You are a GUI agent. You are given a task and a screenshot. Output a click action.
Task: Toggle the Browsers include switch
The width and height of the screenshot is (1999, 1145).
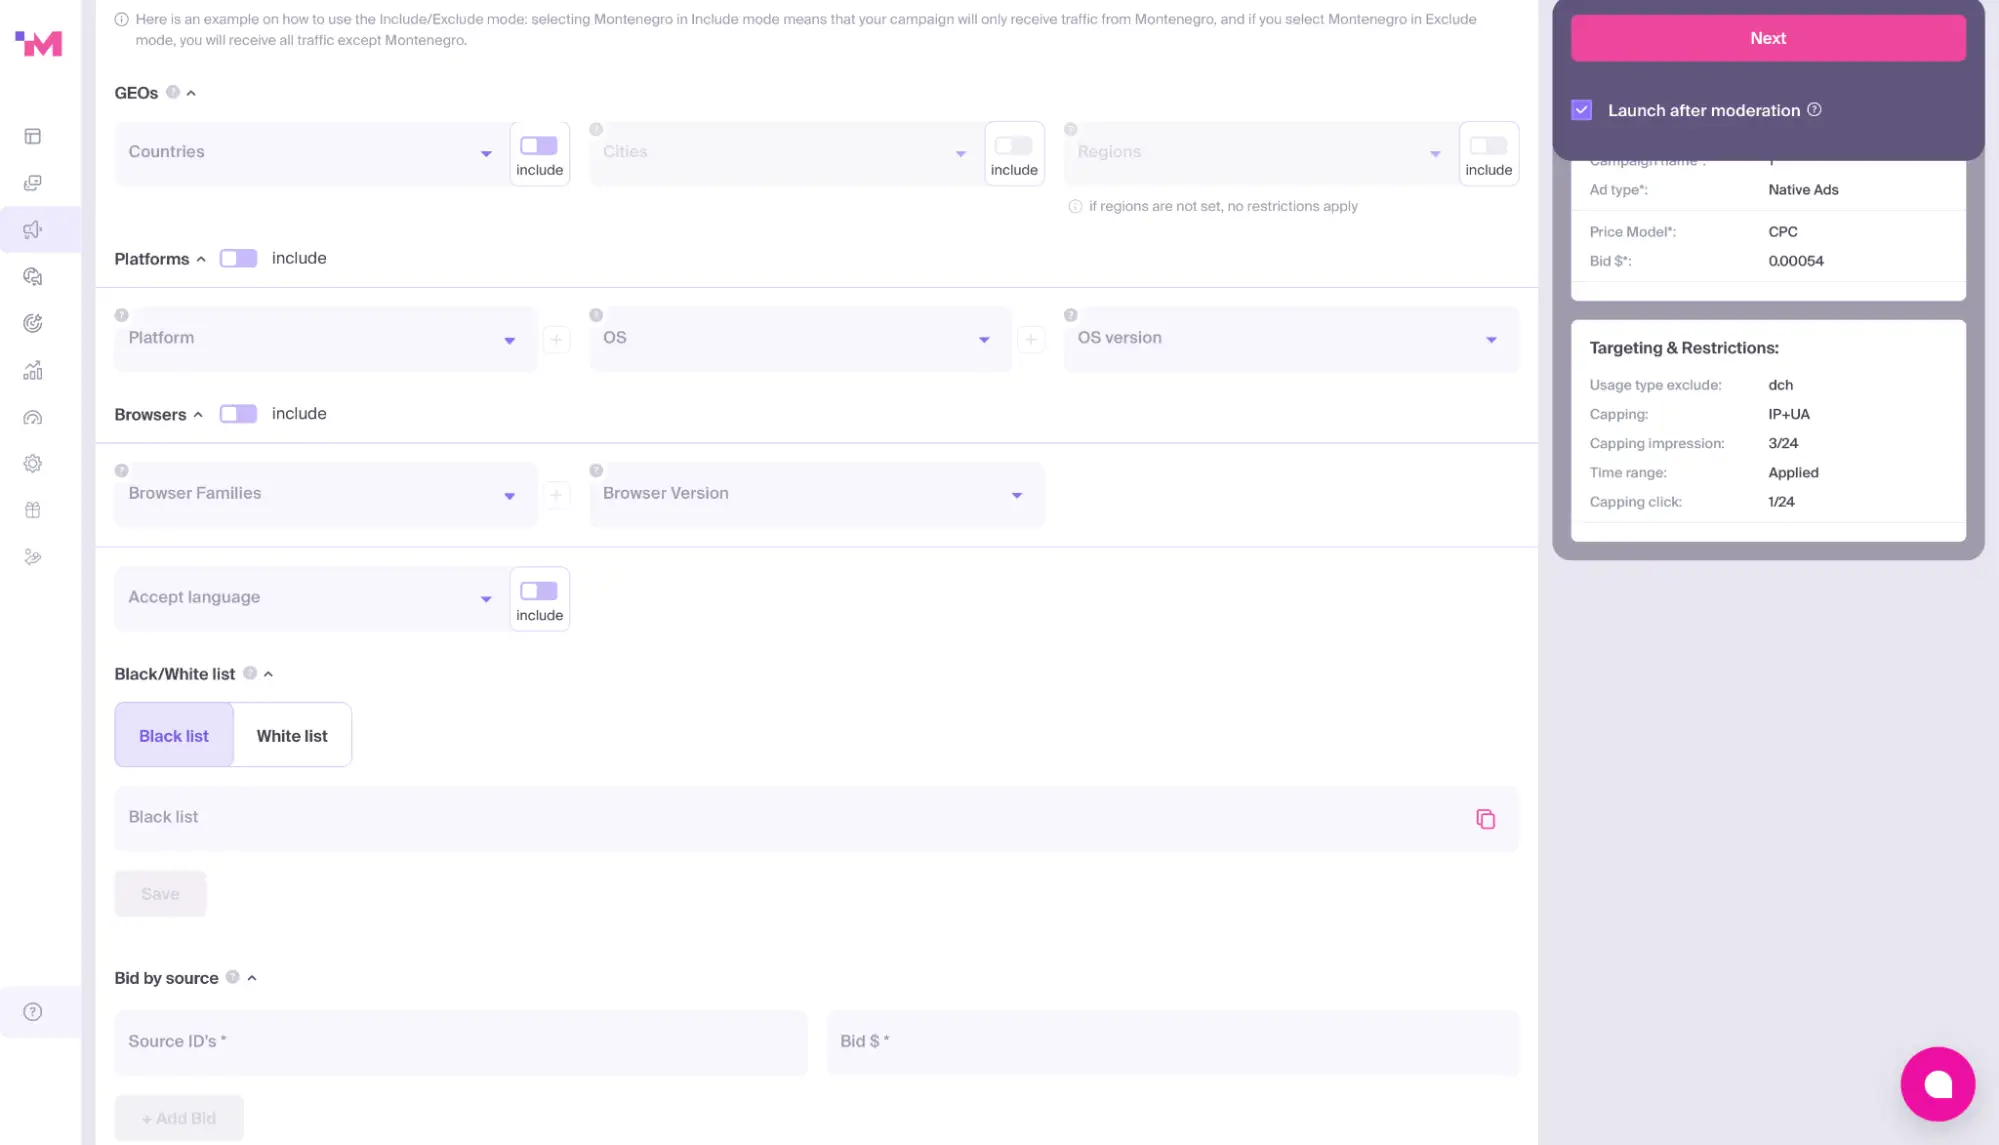[238, 414]
